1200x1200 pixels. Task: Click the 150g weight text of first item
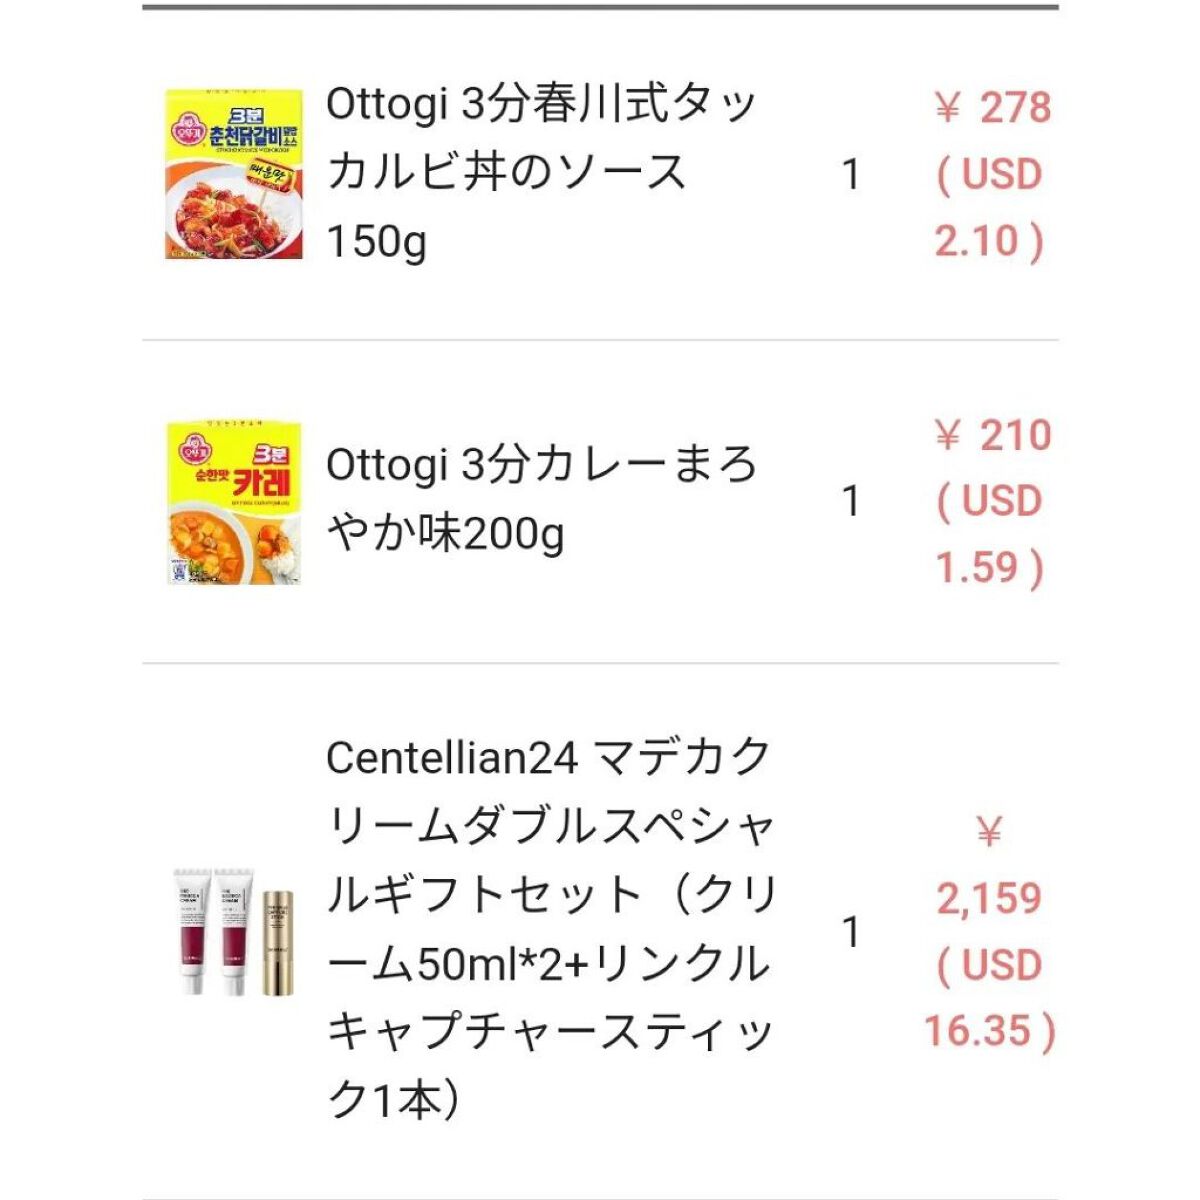tap(377, 242)
